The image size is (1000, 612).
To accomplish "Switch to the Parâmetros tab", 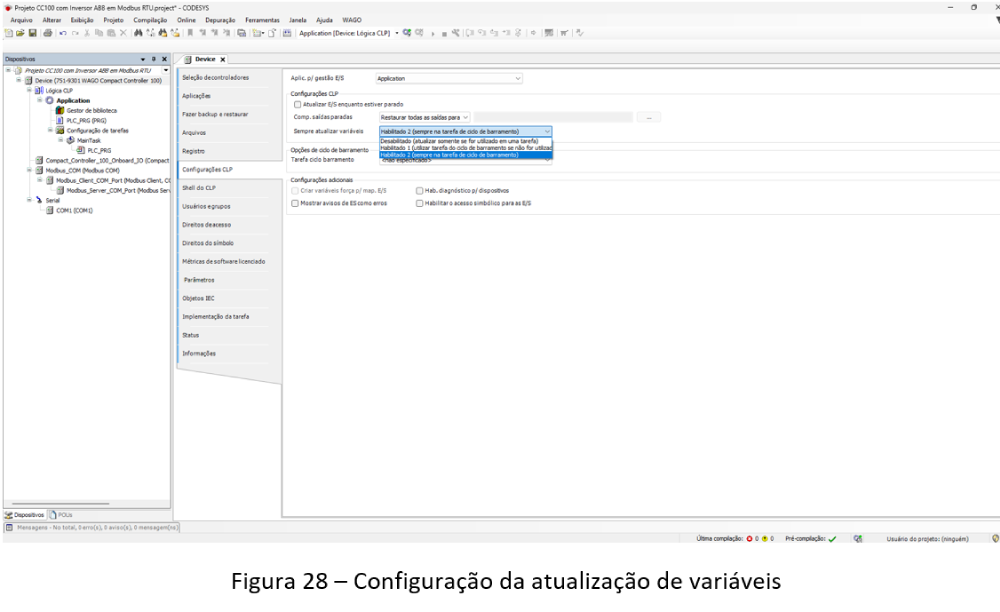I will point(198,280).
